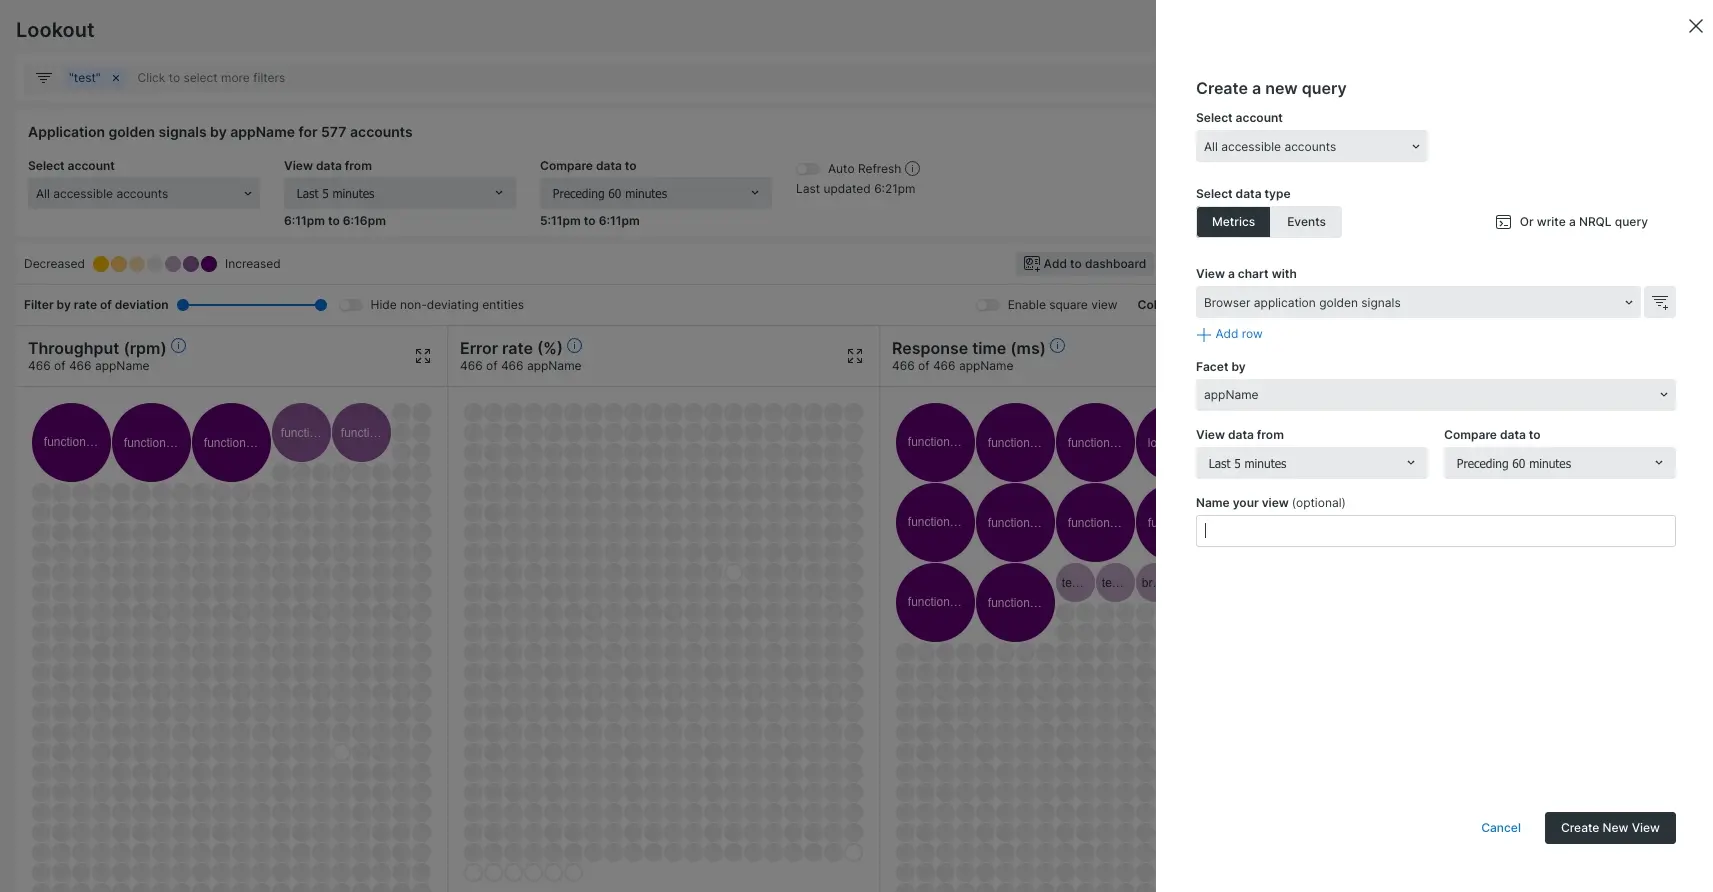Screen dimensions: 1713x892
Task: Click the Response time info icon
Action: click(x=1057, y=346)
